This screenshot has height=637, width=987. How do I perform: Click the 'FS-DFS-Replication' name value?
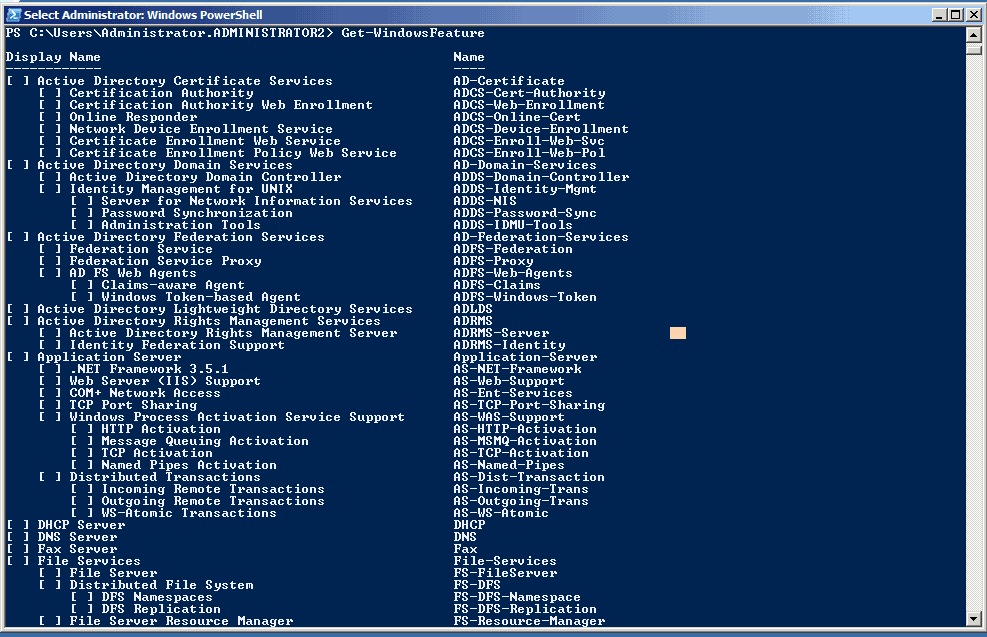525,609
